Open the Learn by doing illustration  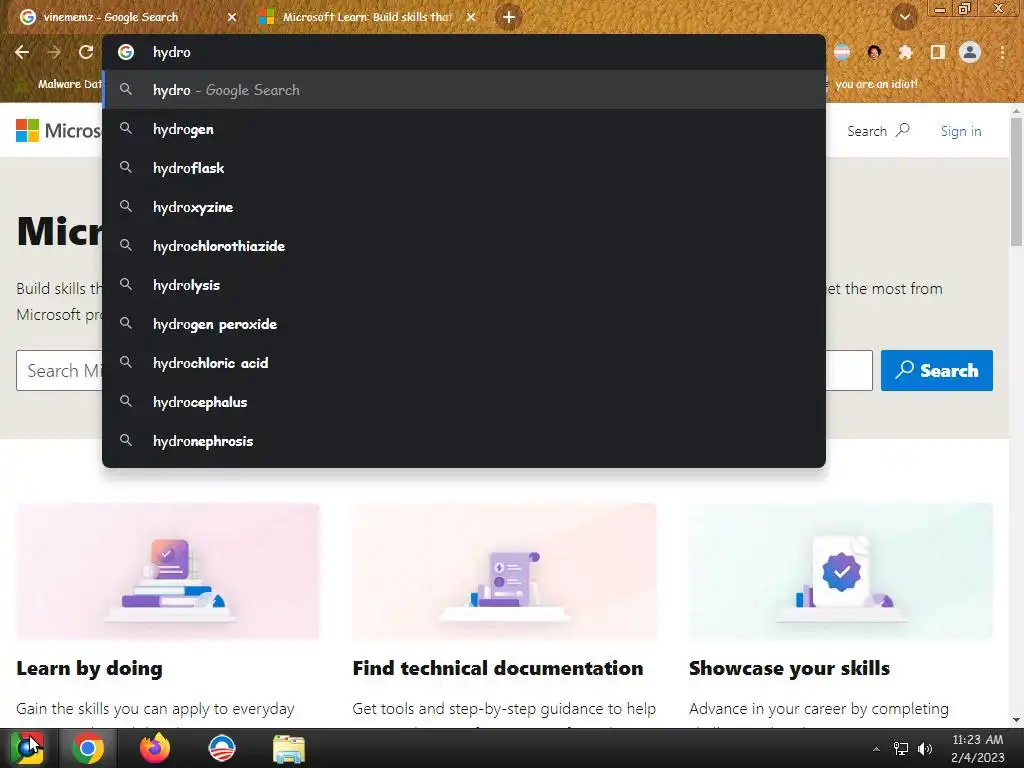[x=168, y=571]
